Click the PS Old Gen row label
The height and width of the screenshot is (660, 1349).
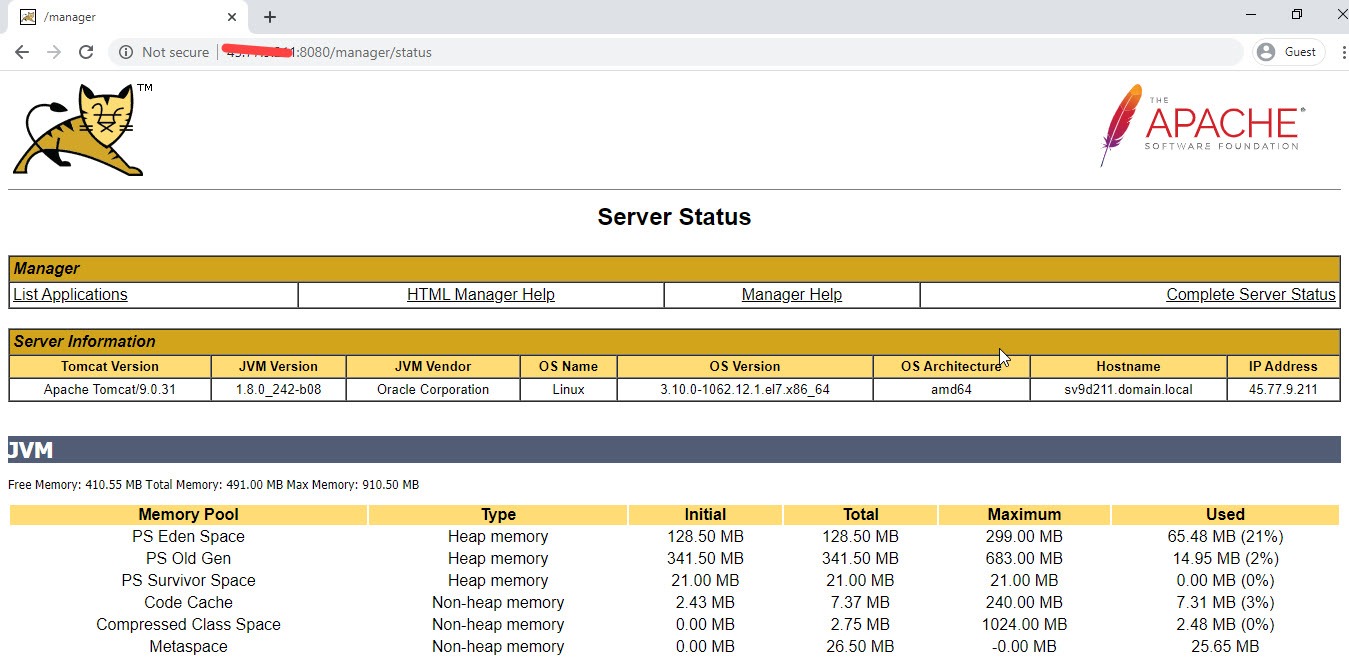(188, 559)
